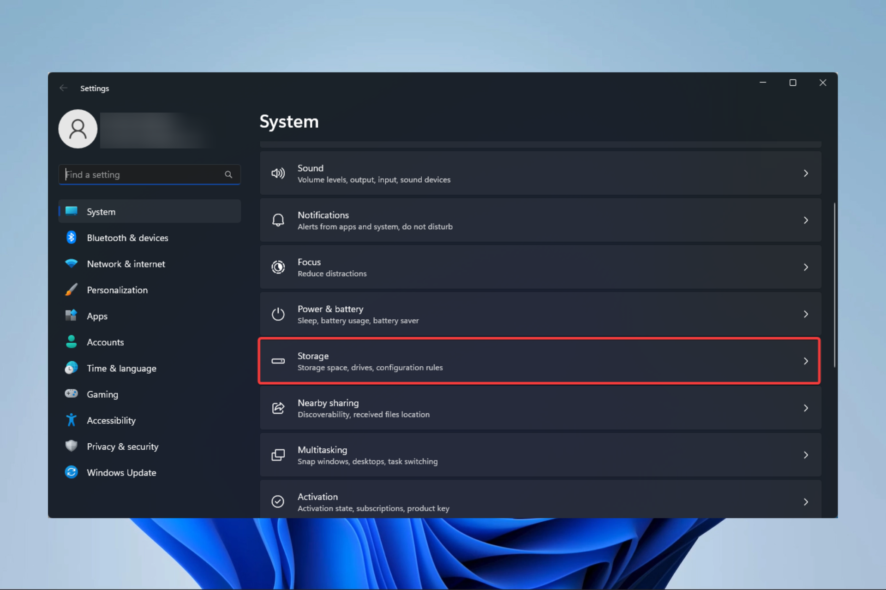Click the Focus target icon
The height and width of the screenshot is (590, 886).
click(278, 267)
